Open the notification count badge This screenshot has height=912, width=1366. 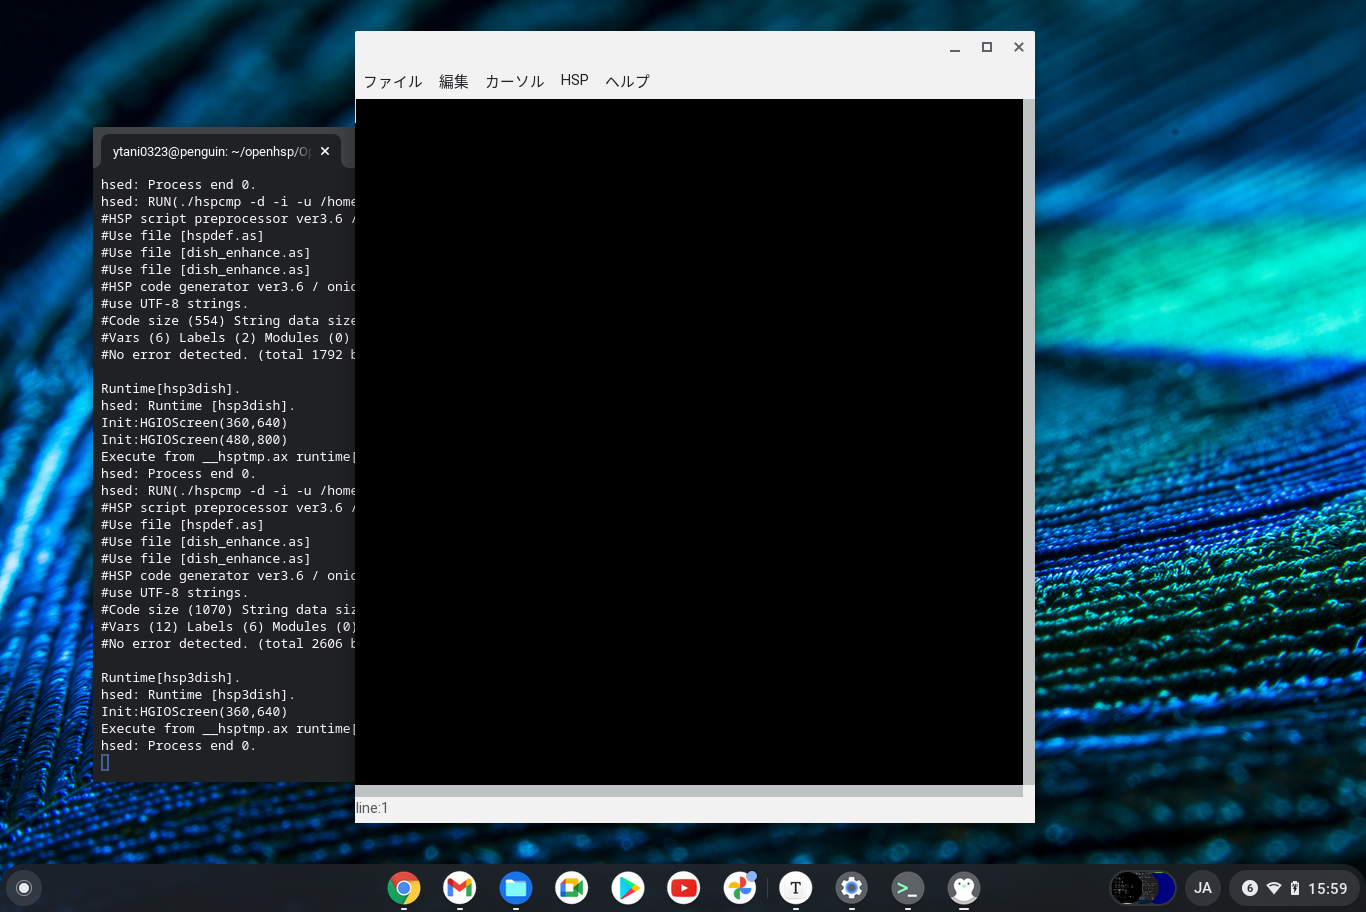[x=1249, y=888]
